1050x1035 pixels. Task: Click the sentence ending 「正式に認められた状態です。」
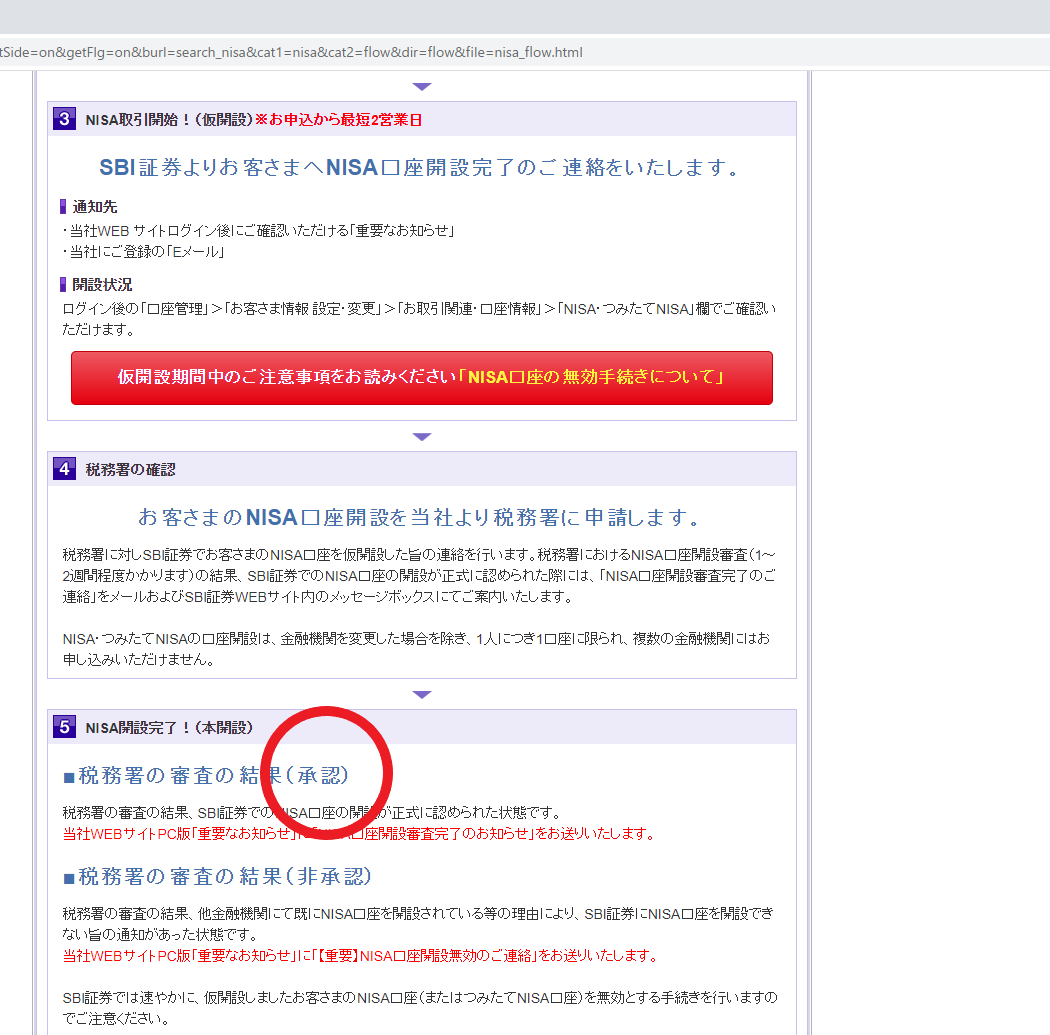[311, 813]
